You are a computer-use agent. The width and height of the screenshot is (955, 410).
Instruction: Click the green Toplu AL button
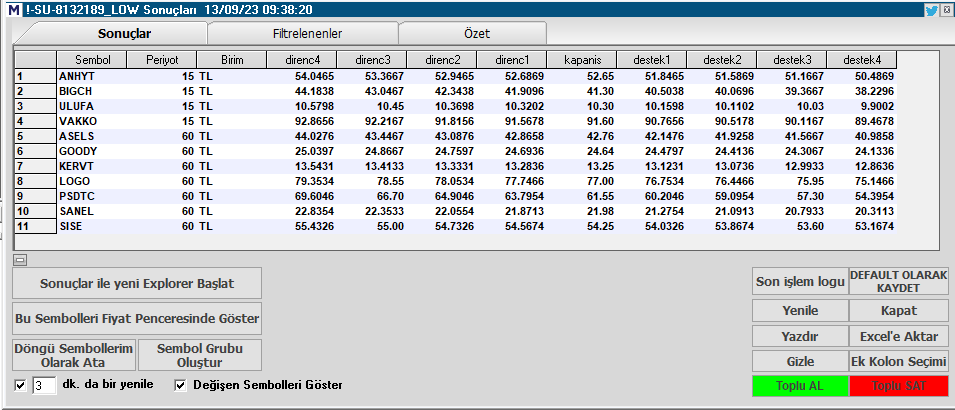coord(800,386)
